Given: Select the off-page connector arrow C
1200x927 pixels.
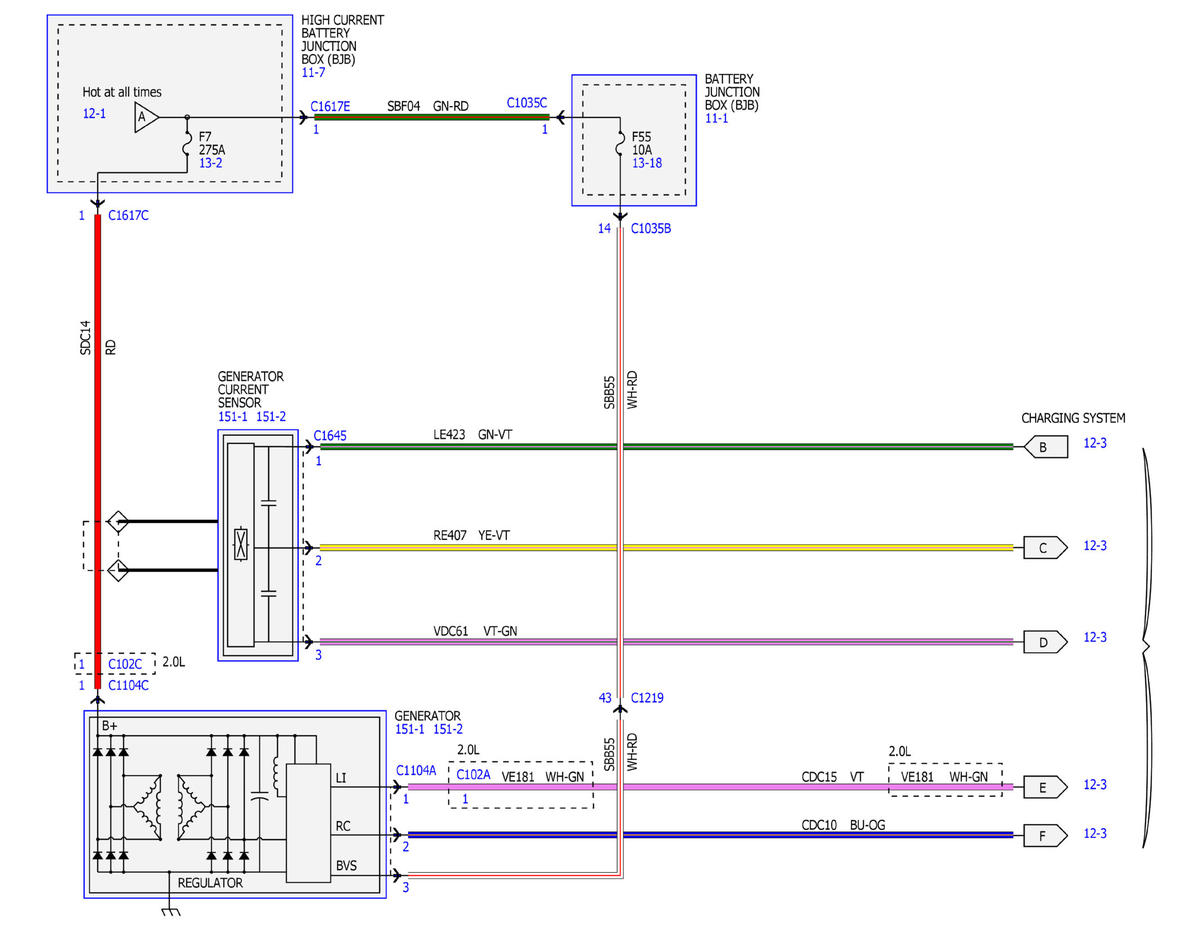Looking at the screenshot, I should [x=1044, y=547].
